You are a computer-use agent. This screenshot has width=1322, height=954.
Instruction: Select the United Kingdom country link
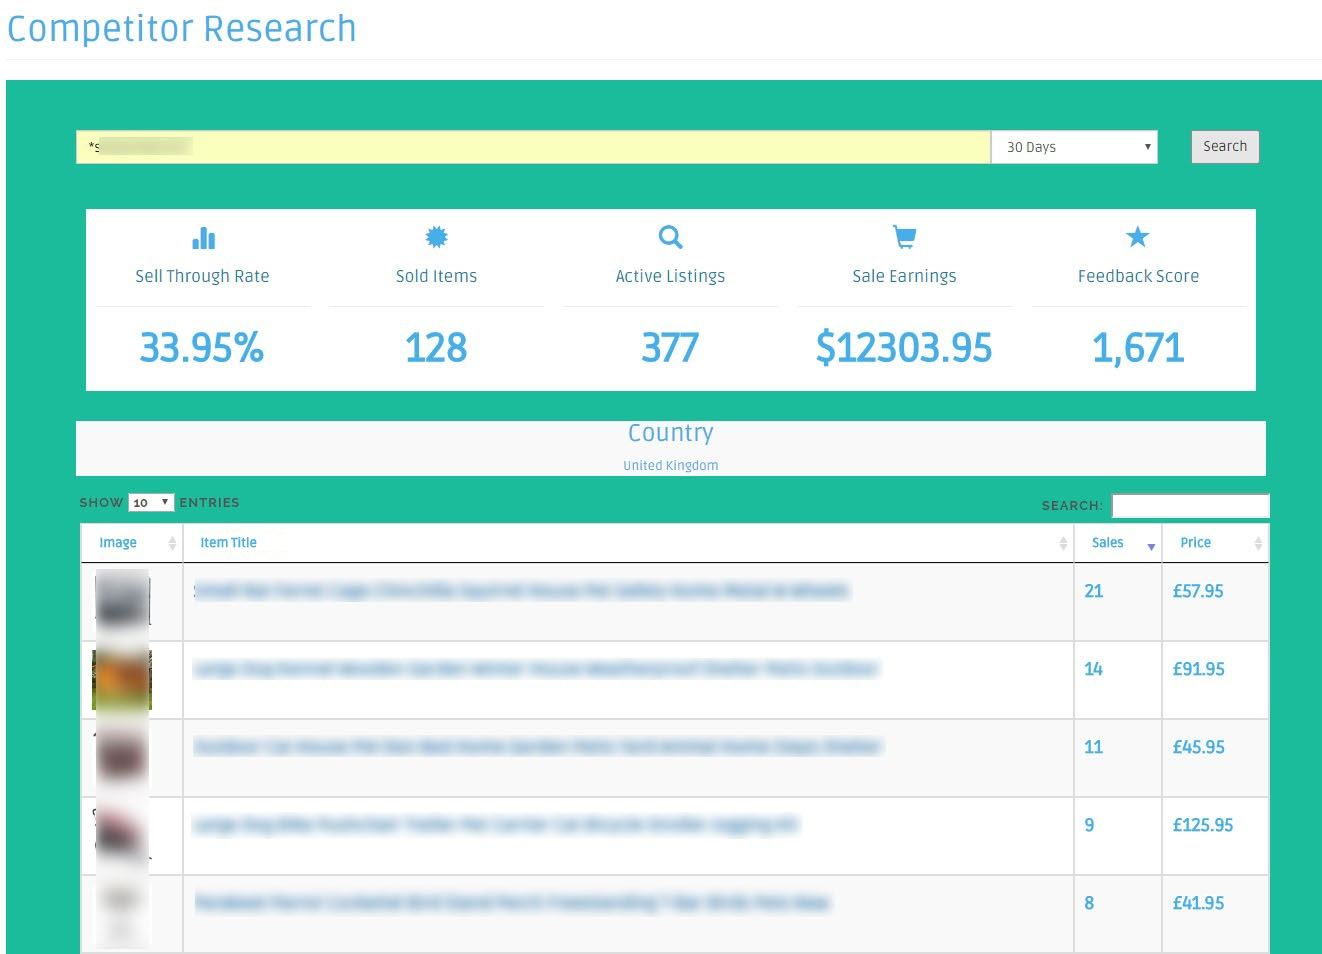[670, 466]
